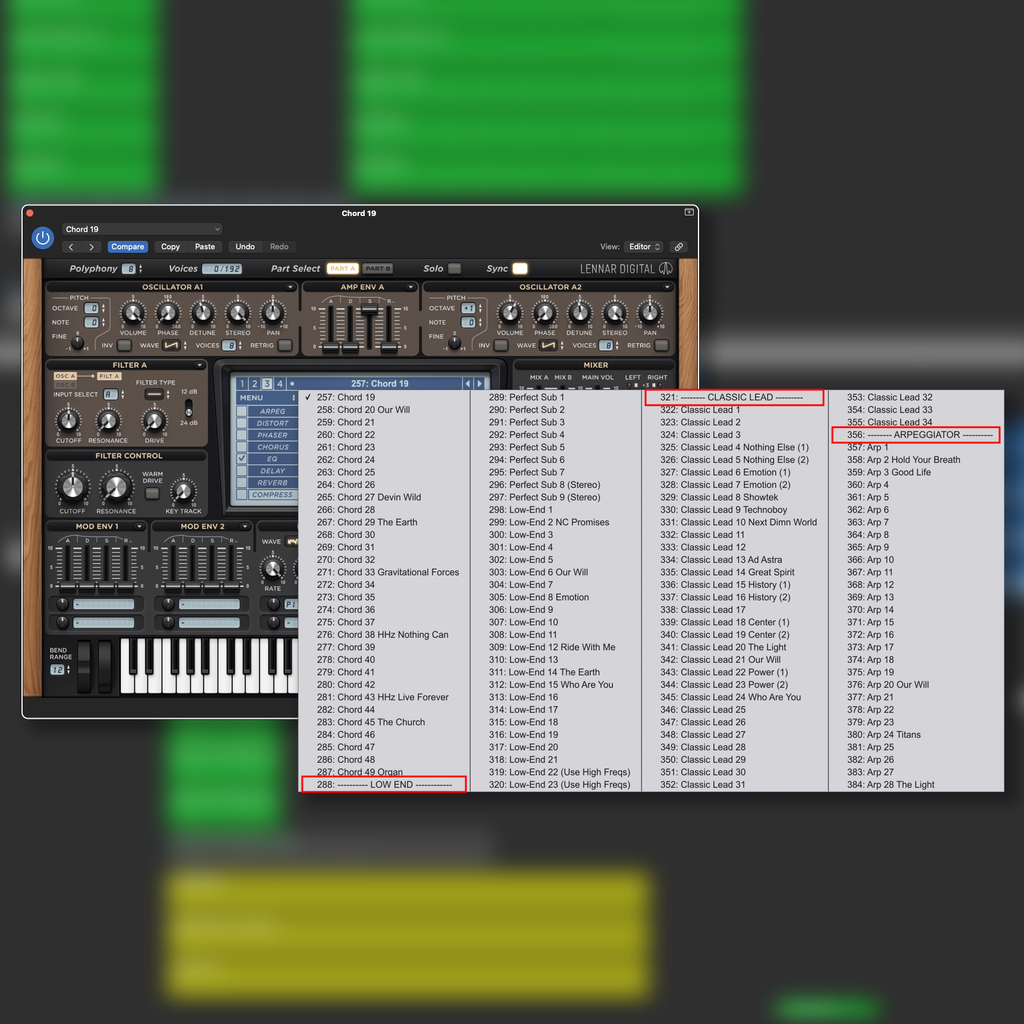This screenshot has height=1024, width=1024.
Task: Click the previous preset arrow
Action: coord(71,246)
